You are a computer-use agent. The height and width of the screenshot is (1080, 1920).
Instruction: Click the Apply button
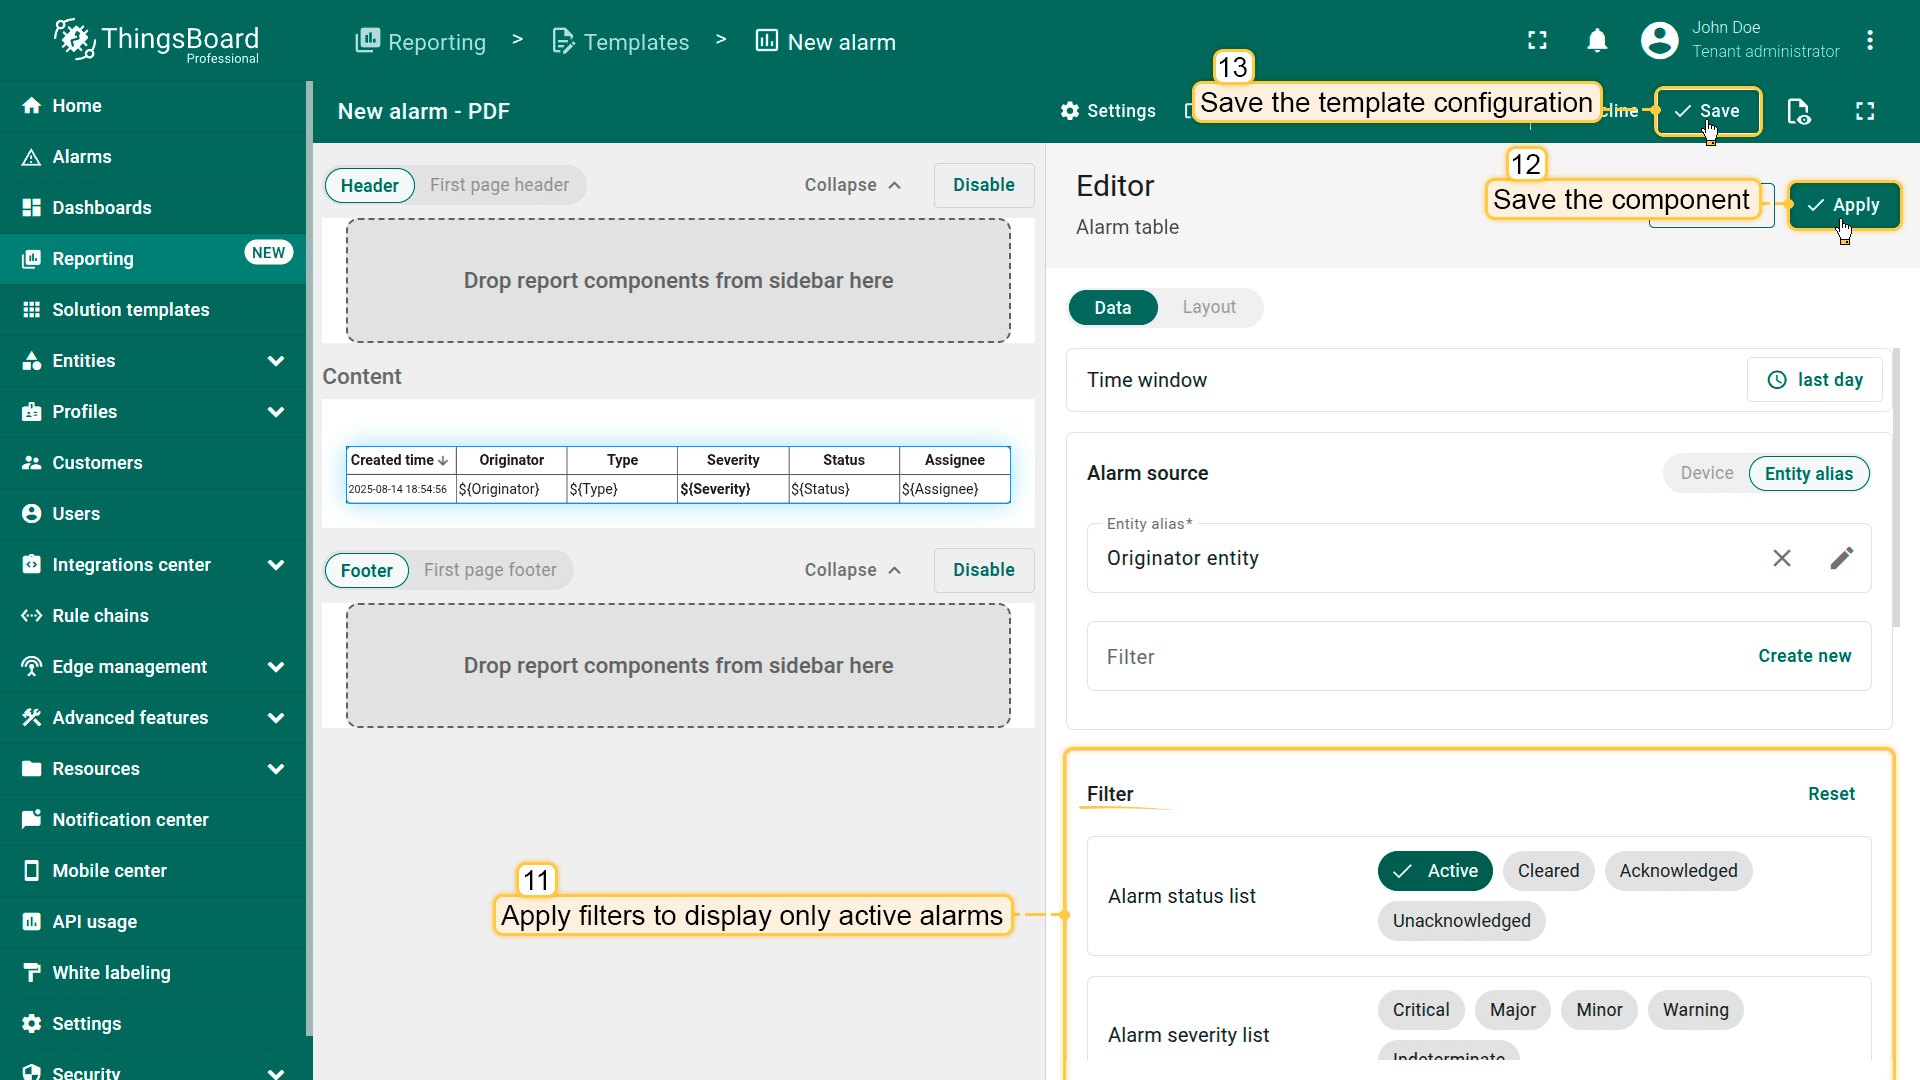pos(1843,205)
